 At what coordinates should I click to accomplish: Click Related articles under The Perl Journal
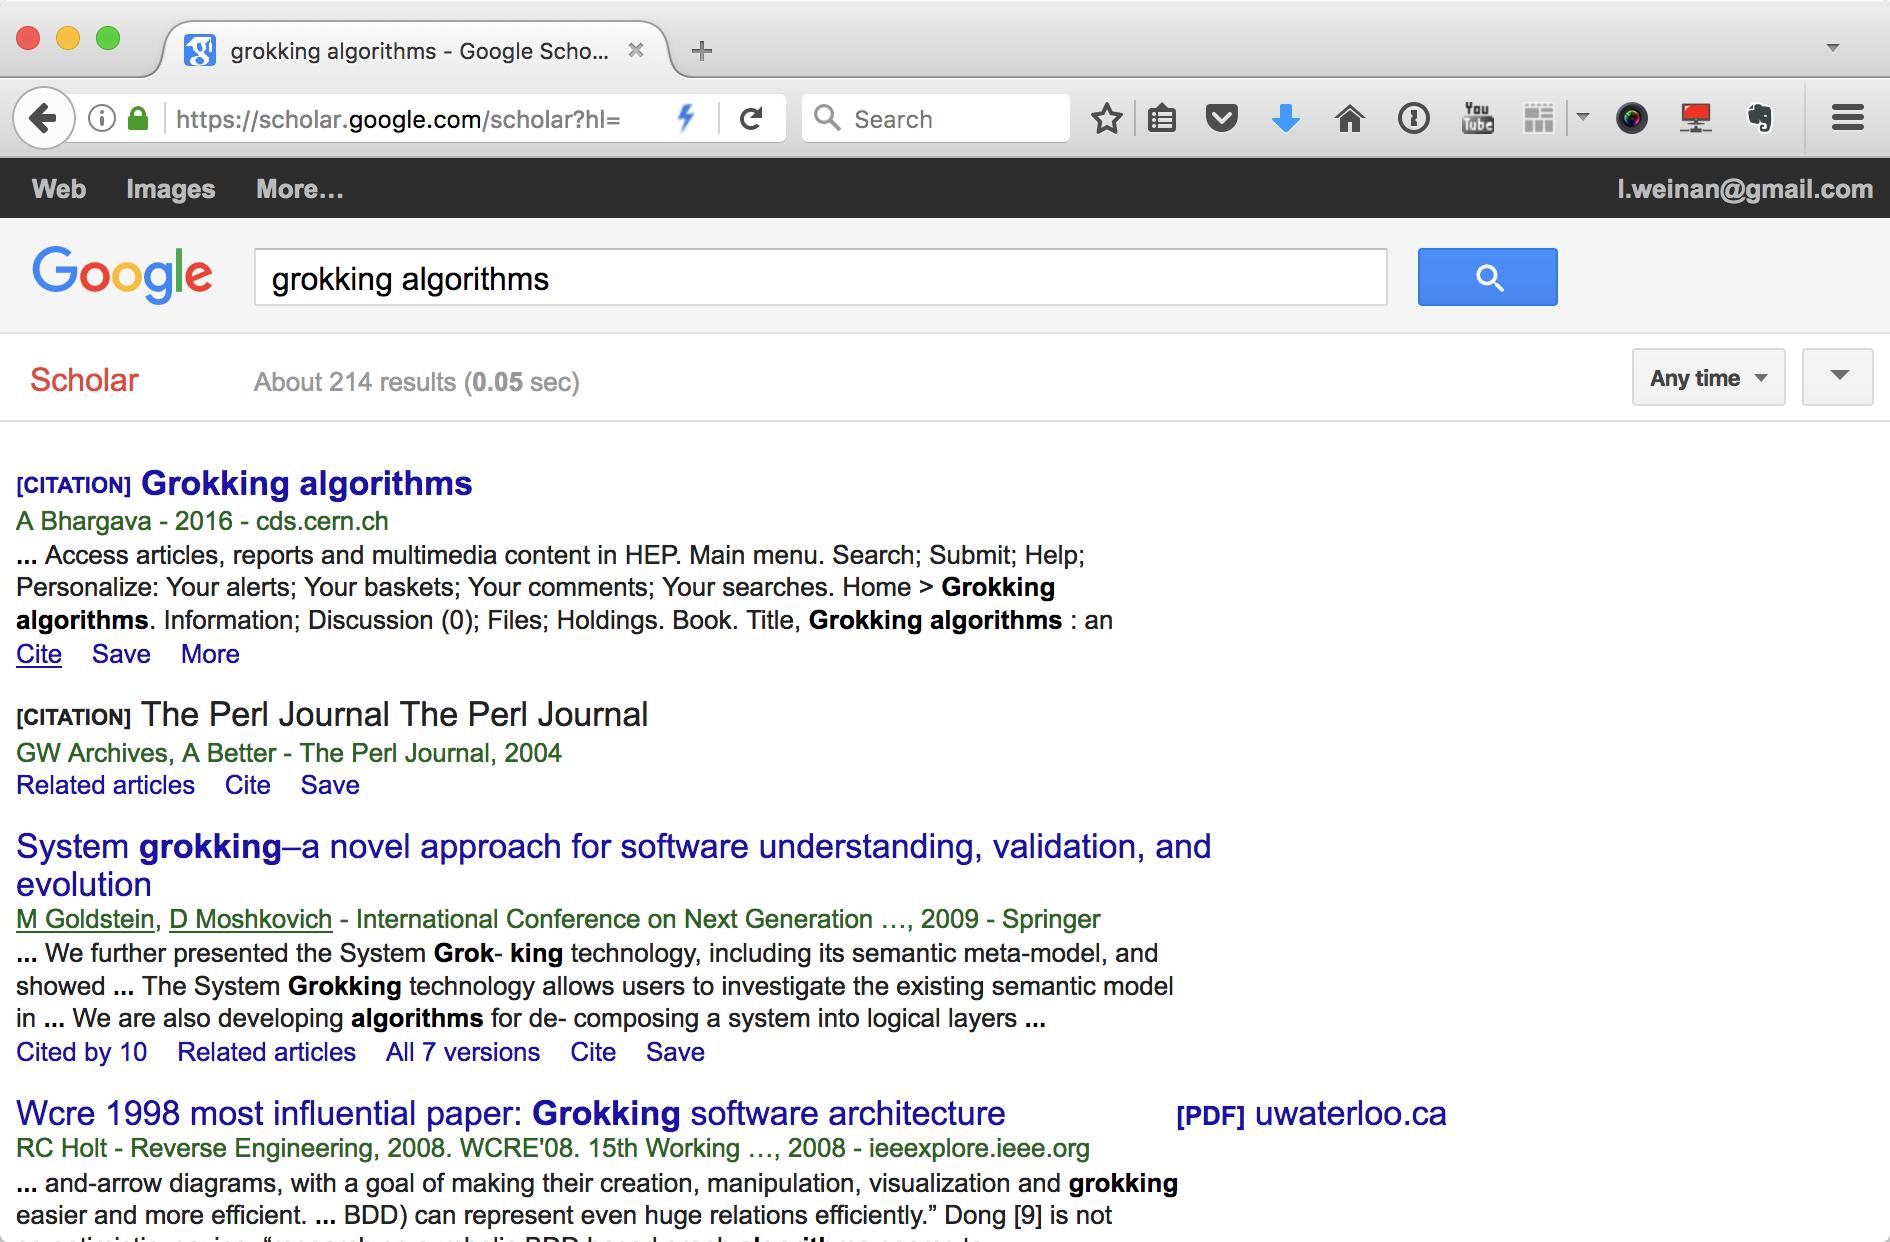click(105, 785)
